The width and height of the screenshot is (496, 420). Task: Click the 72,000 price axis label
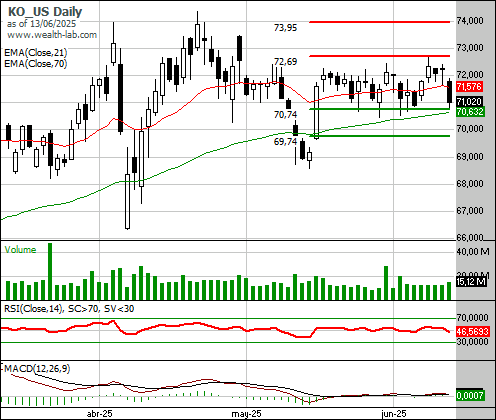tap(470, 75)
